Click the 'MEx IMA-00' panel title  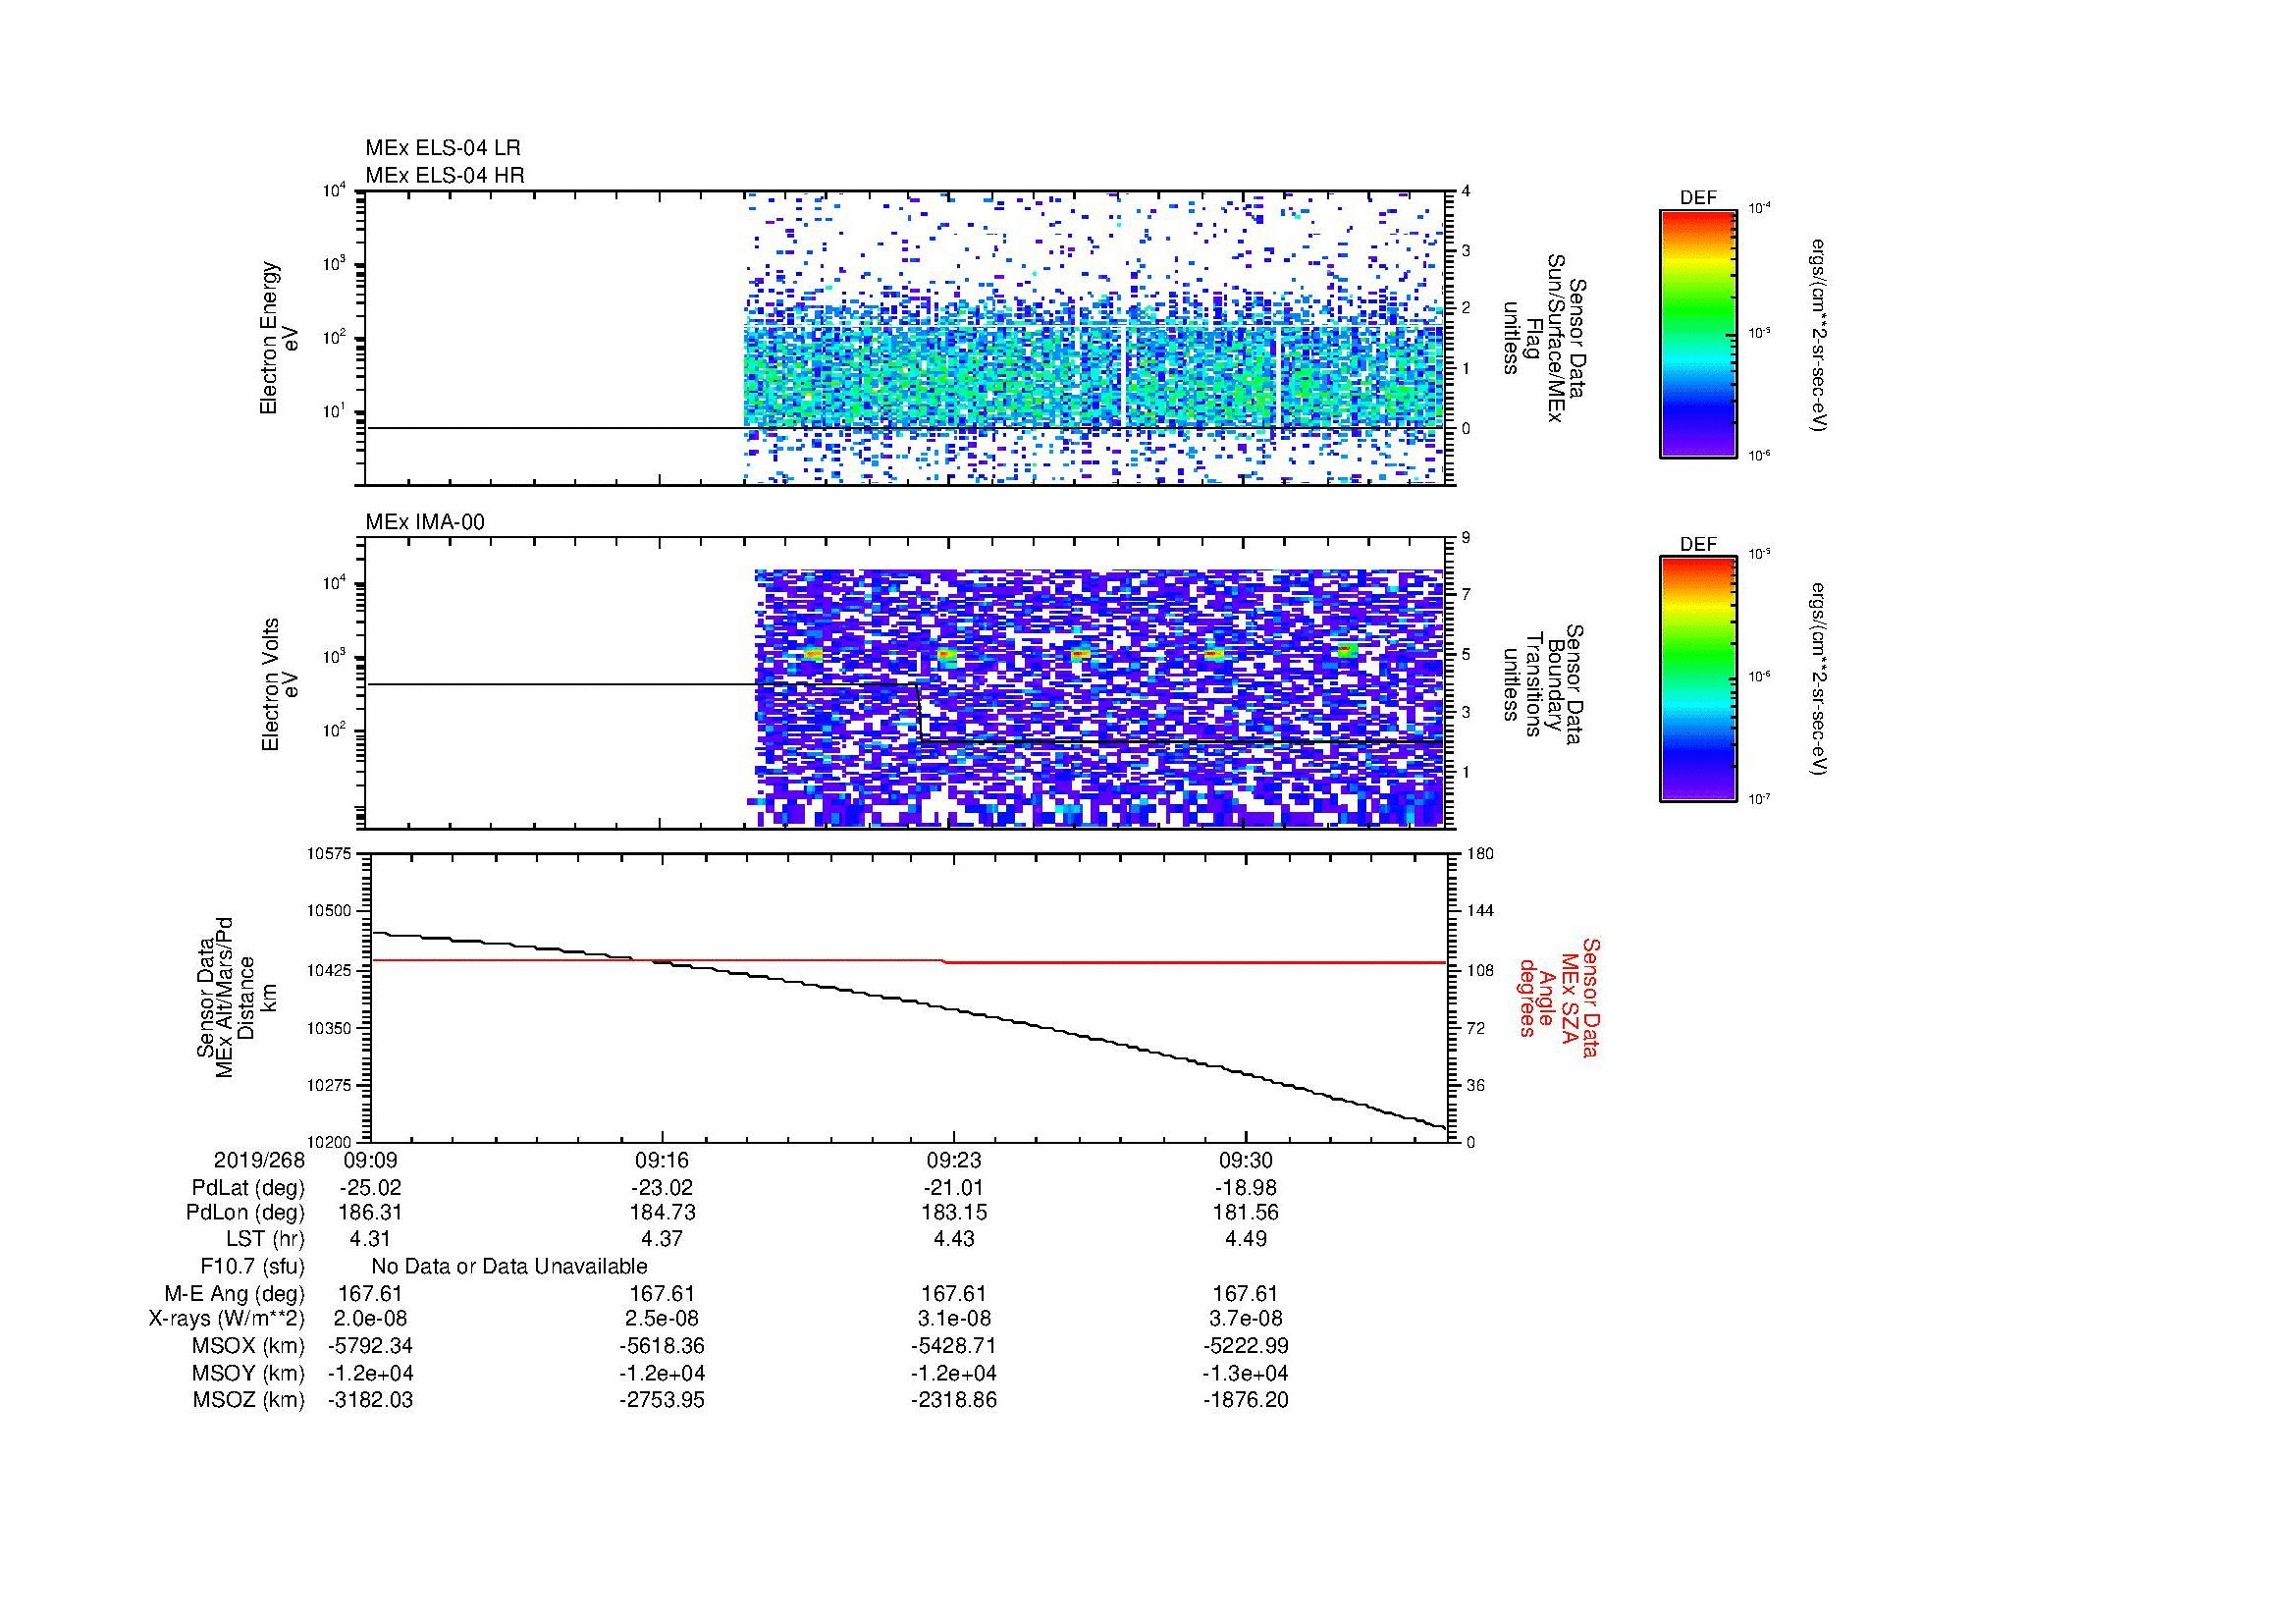pos(425,522)
